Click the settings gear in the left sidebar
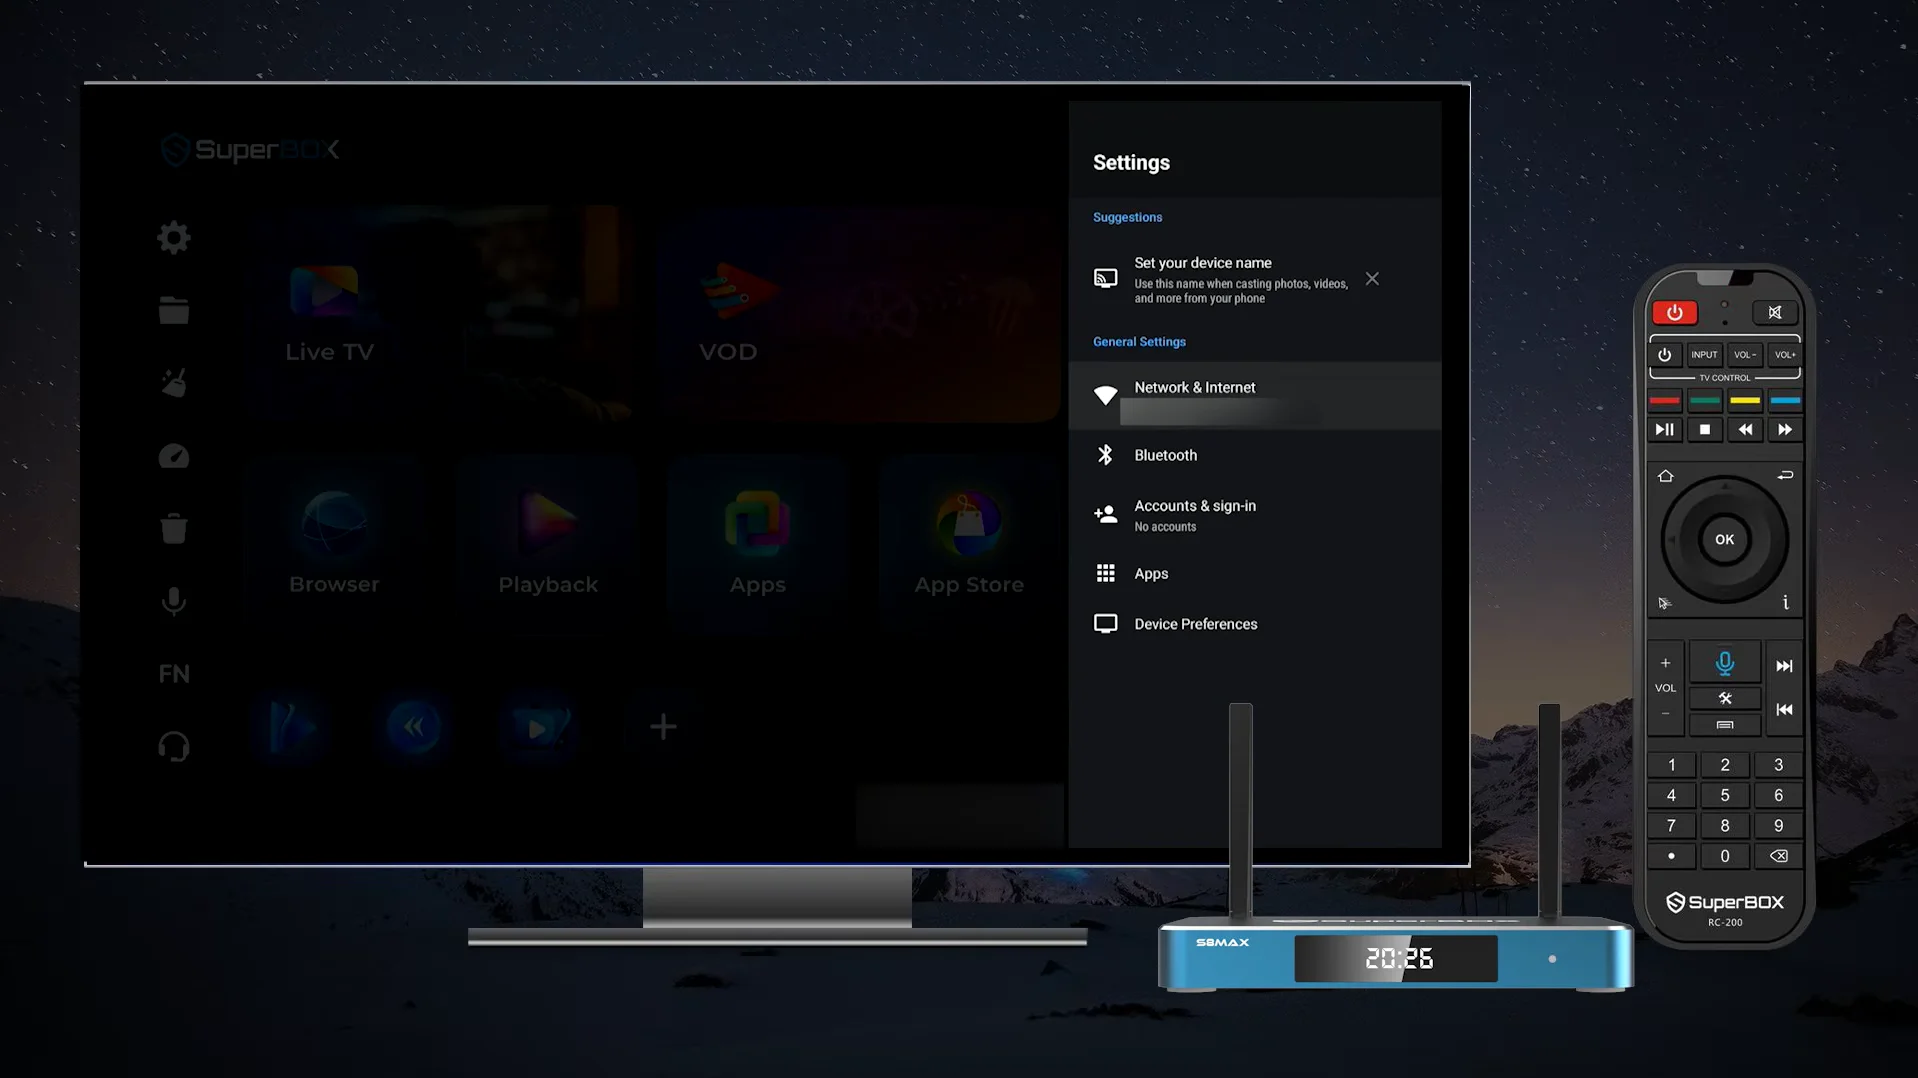1918x1078 pixels. click(174, 238)
